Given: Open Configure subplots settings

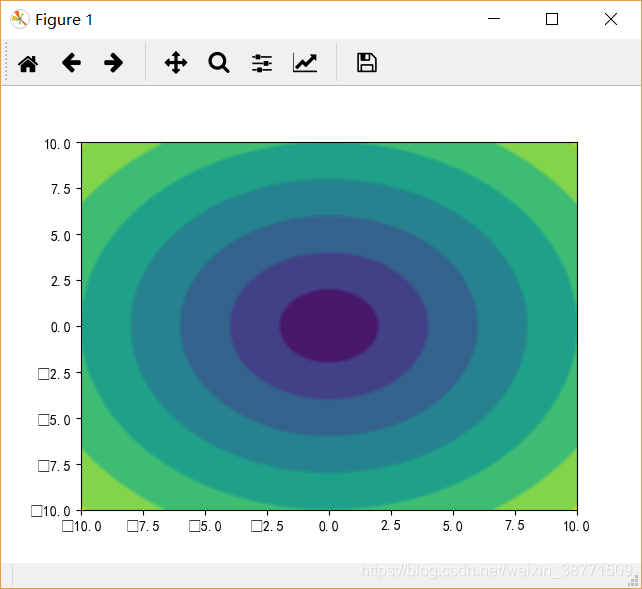Looking at the screenshot, I should pos(262,63).
